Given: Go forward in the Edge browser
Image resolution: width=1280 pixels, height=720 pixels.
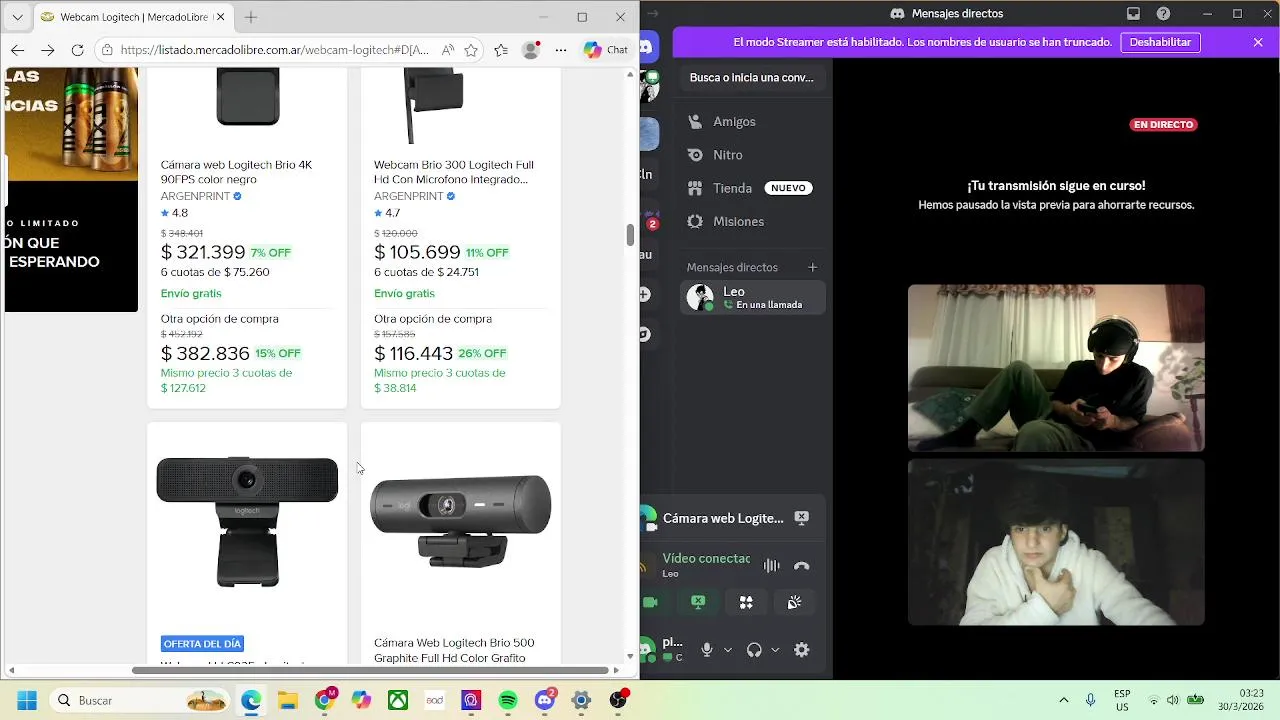Looking at the screenshot, I should click(x=47, y=50).
